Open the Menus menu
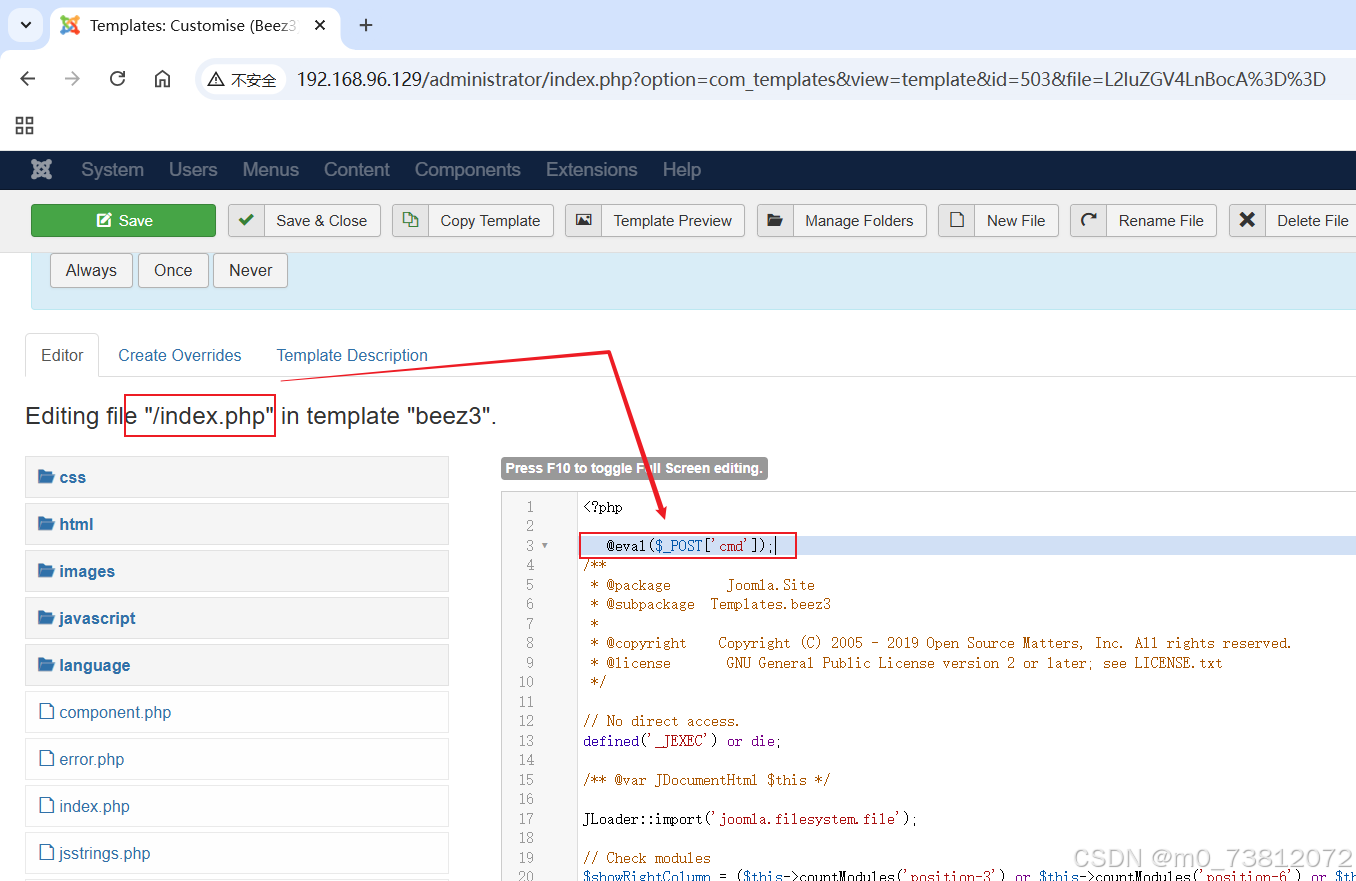The image size is (1356, 881). (x=271, y=169)
